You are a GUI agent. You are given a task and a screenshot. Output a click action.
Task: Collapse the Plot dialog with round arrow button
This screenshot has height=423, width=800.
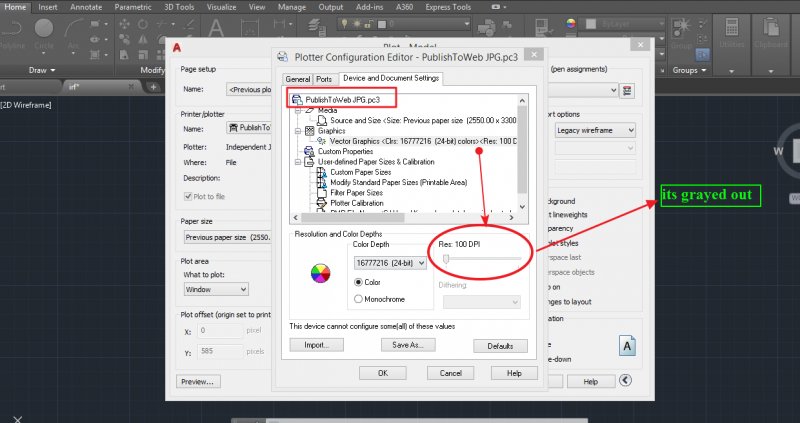click(626, 380)
